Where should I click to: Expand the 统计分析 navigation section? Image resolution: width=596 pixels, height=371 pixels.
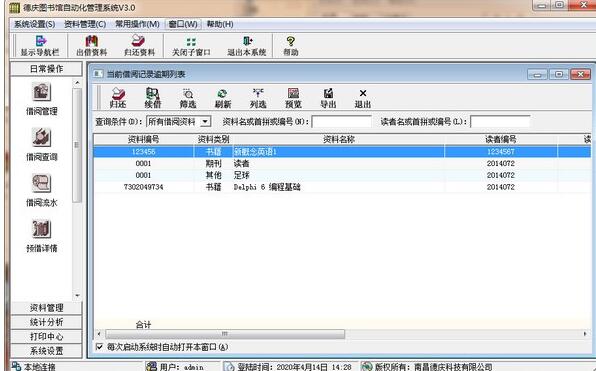pyautogui.click(x=46, y=322)
